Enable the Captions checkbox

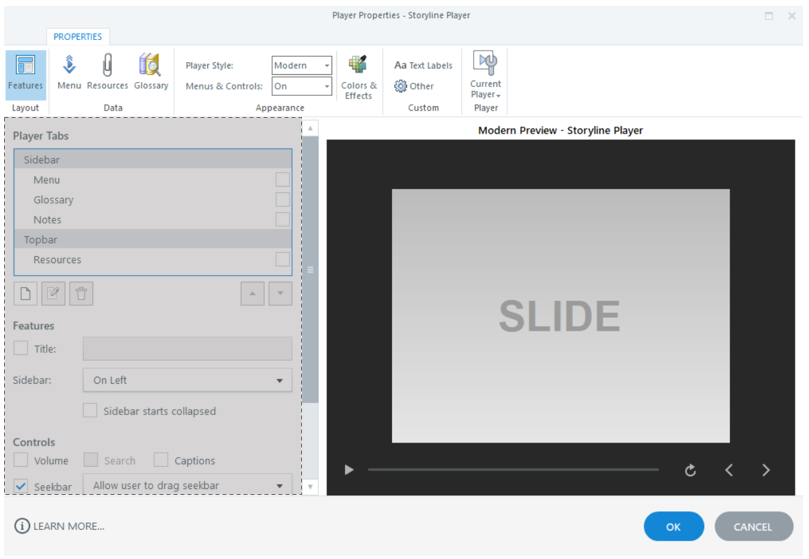pos(161,460)
